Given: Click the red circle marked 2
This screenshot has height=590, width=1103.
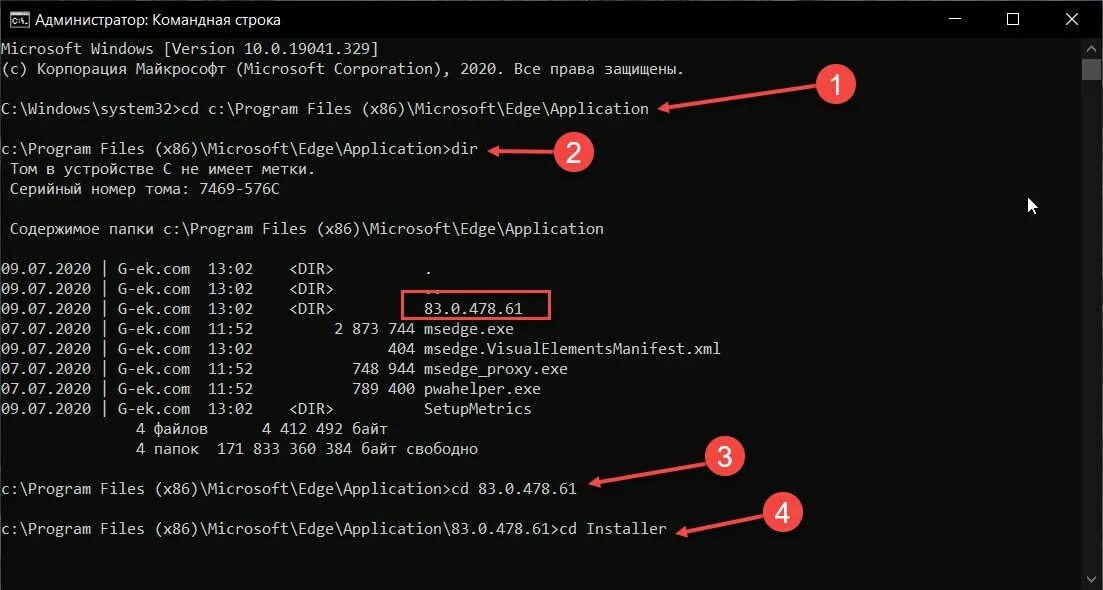Looking at the screenshot, I should (573, 153).
